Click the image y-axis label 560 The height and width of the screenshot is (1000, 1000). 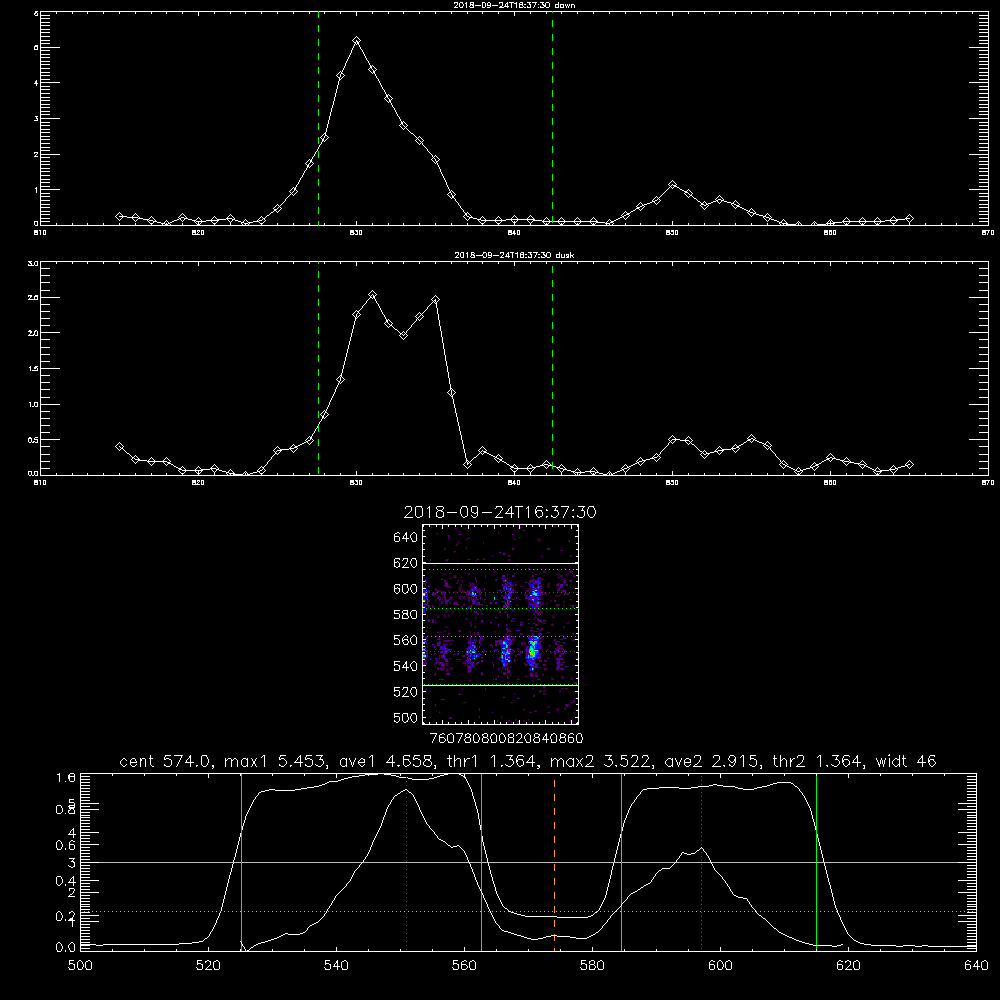click(405, 640)
